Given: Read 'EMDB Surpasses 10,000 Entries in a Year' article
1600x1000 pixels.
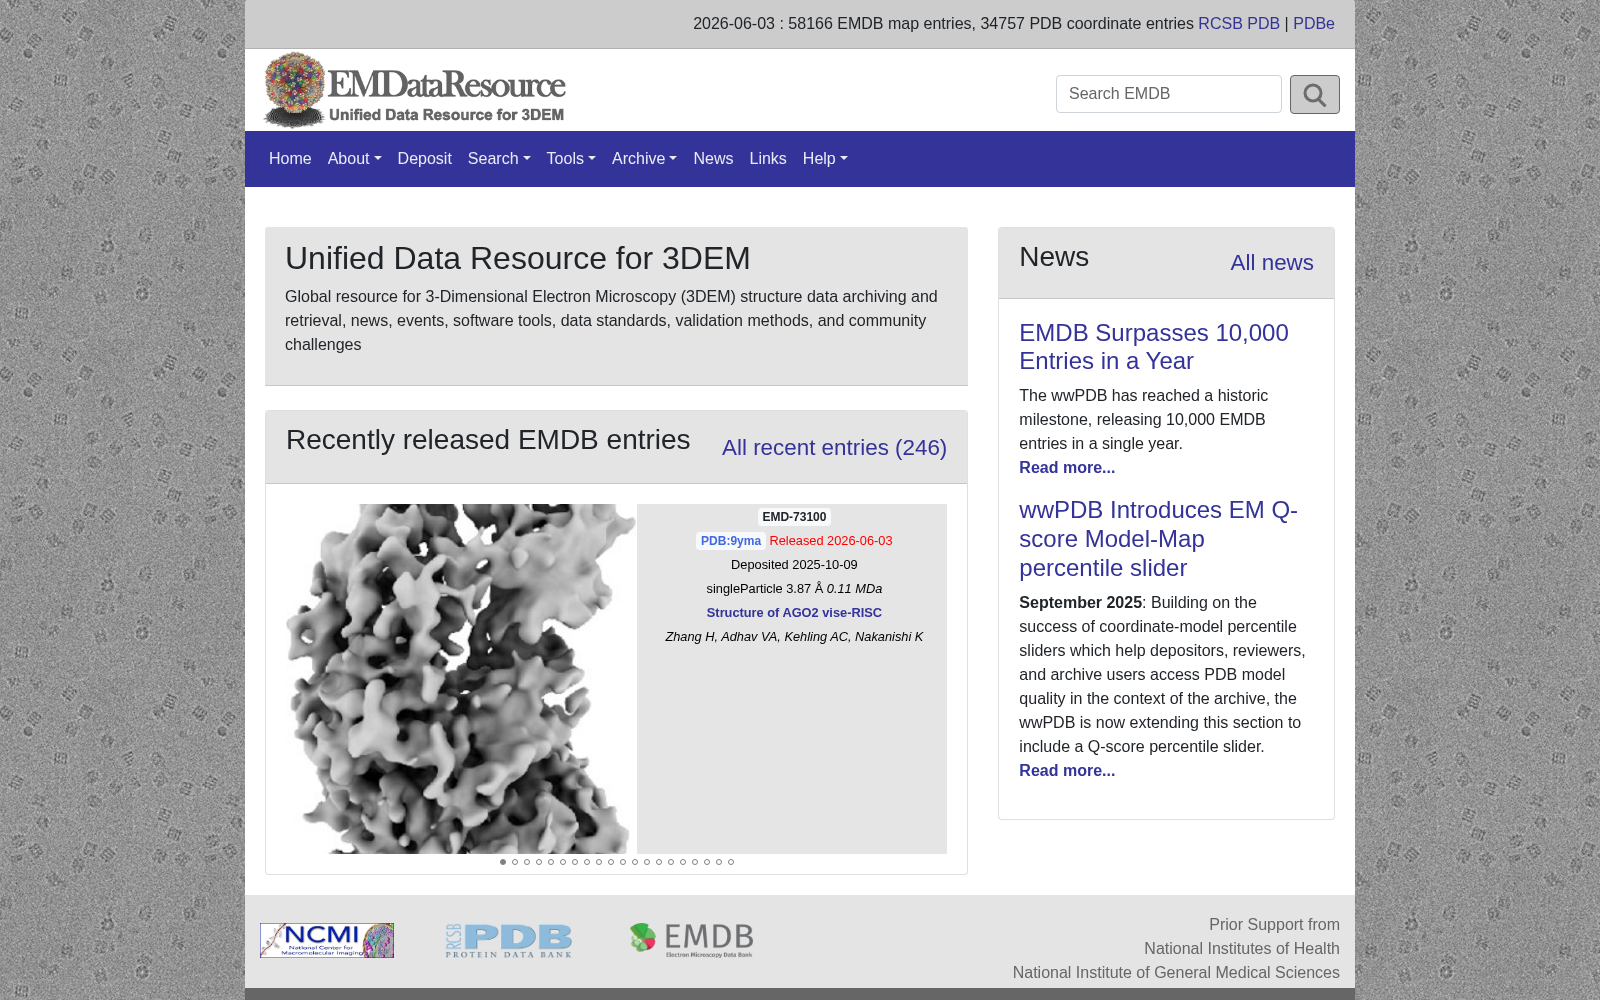Looking at the screenshot, I should [x=1154, y=347].
